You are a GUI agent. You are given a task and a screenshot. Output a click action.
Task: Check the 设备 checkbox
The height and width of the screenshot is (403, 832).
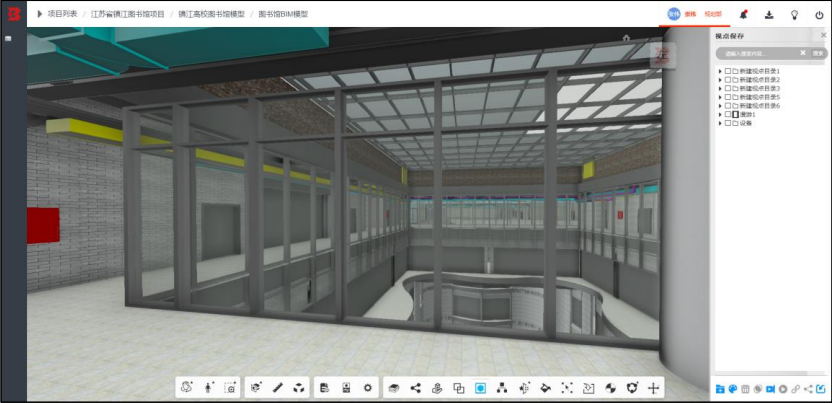[x=728, y=123]
